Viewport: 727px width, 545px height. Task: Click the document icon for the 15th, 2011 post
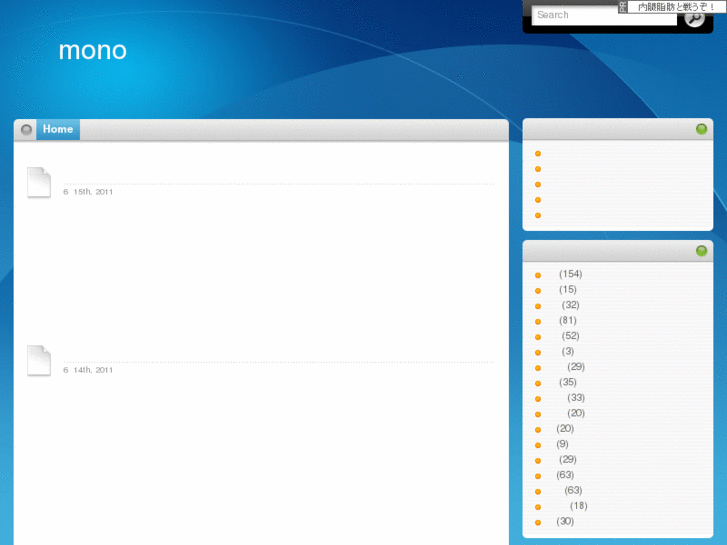(39, 182)
